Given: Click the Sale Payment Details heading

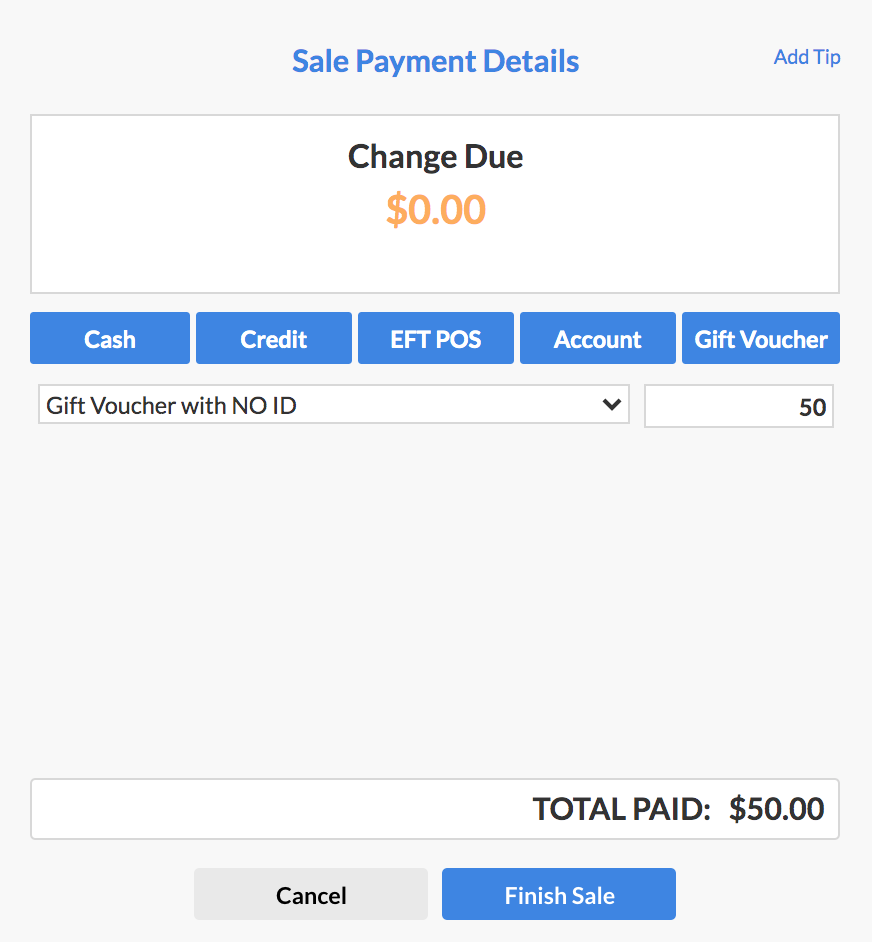Looking at the screenshot, I should (x=436, y=61).
